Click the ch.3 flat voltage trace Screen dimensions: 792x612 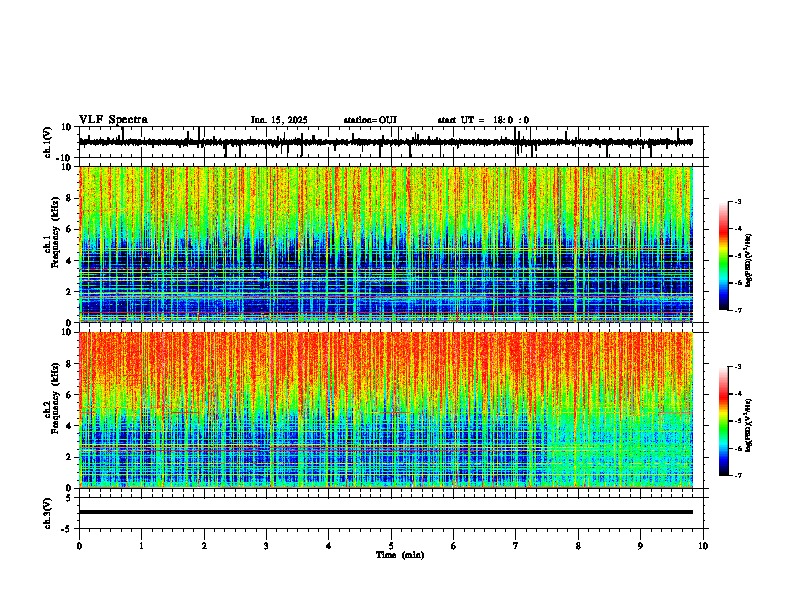386,512
